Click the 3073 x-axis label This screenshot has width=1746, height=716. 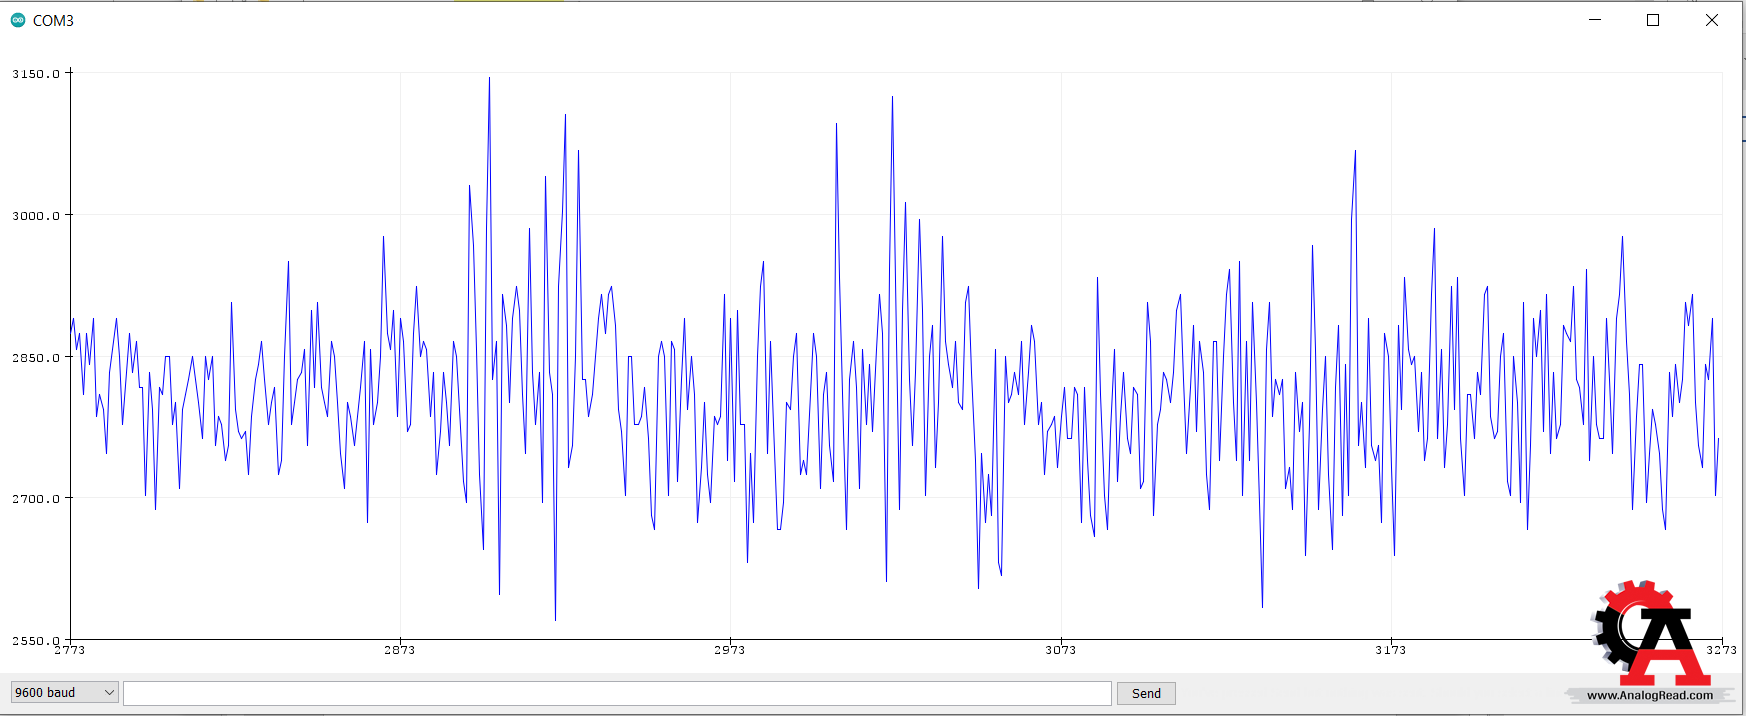click(x=1061, y=650)
